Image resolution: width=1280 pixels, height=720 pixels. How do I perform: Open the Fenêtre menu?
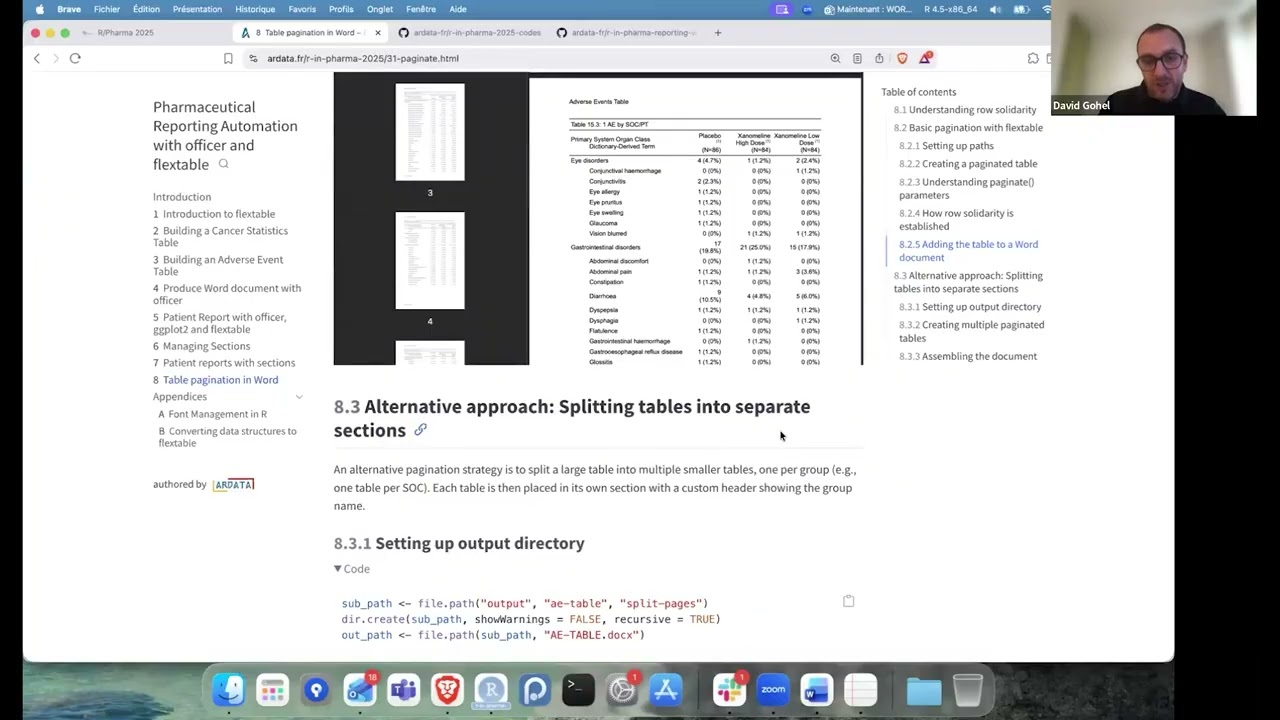pos(421,9)
